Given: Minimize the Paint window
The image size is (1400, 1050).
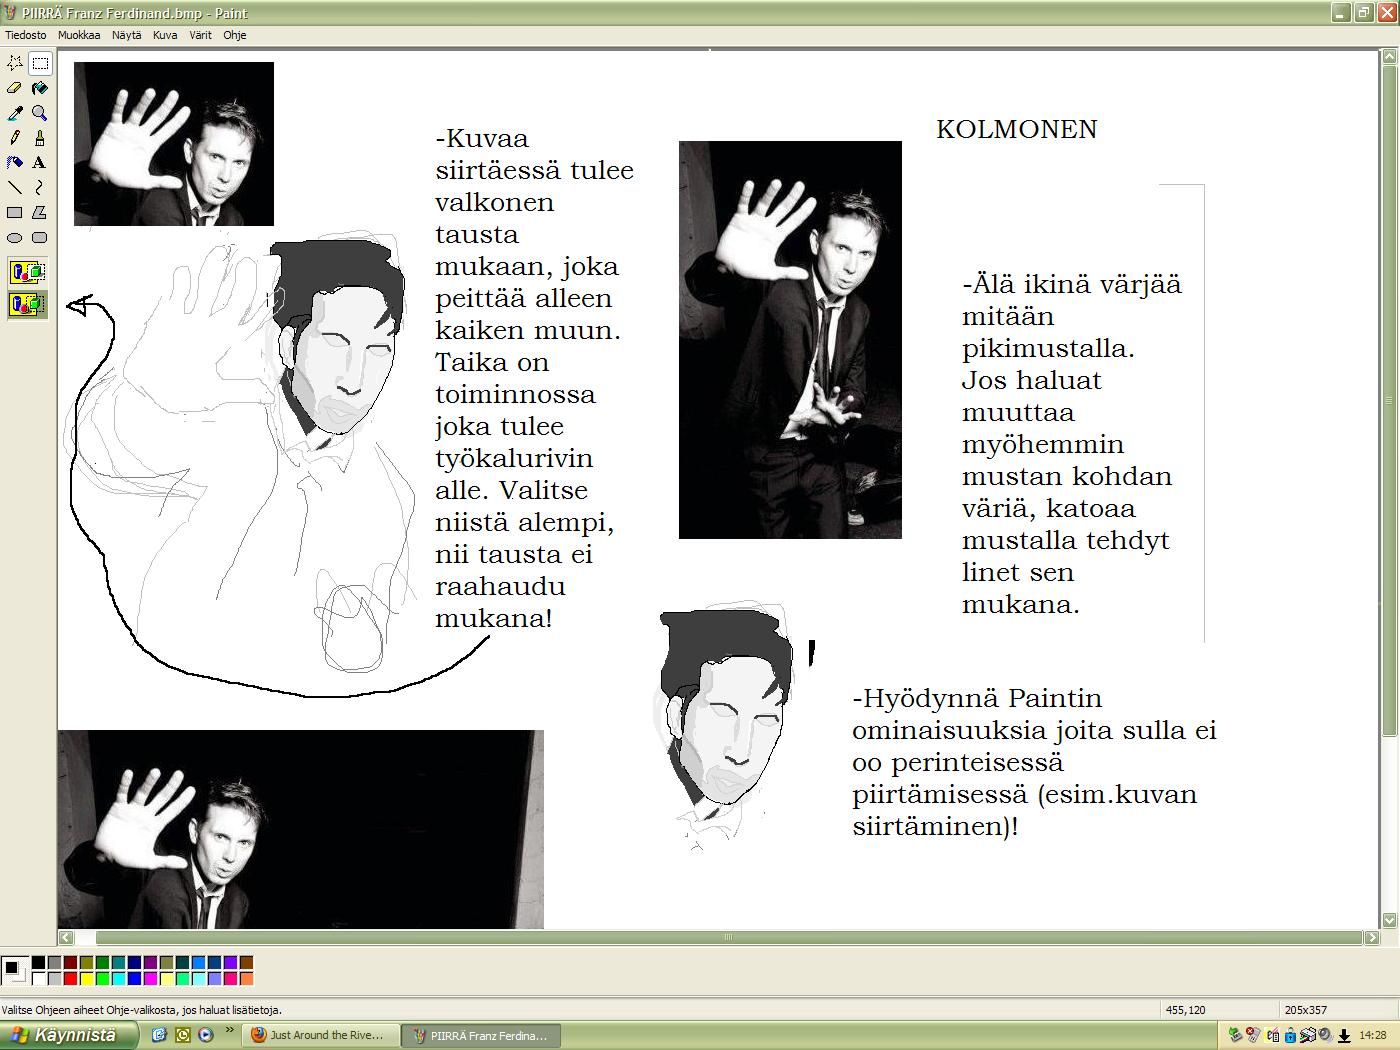Looking at the screenshot, I should pyautogui.click(x=1342, y=13).
